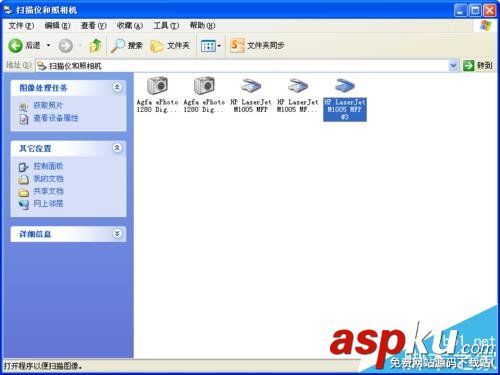The image size is (500, 375).
Task: Click the Shared Documents folder icon
Action: tap(23, 192)
